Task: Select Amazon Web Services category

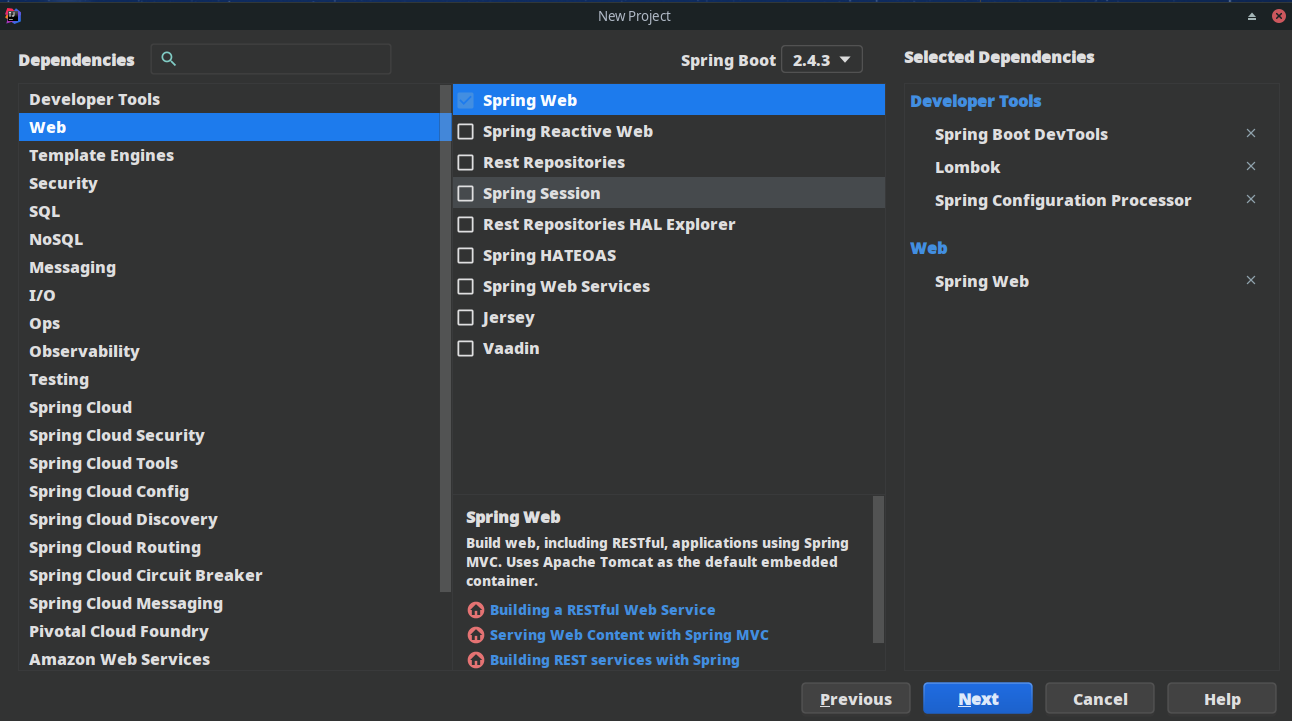Action: point(229,659)
